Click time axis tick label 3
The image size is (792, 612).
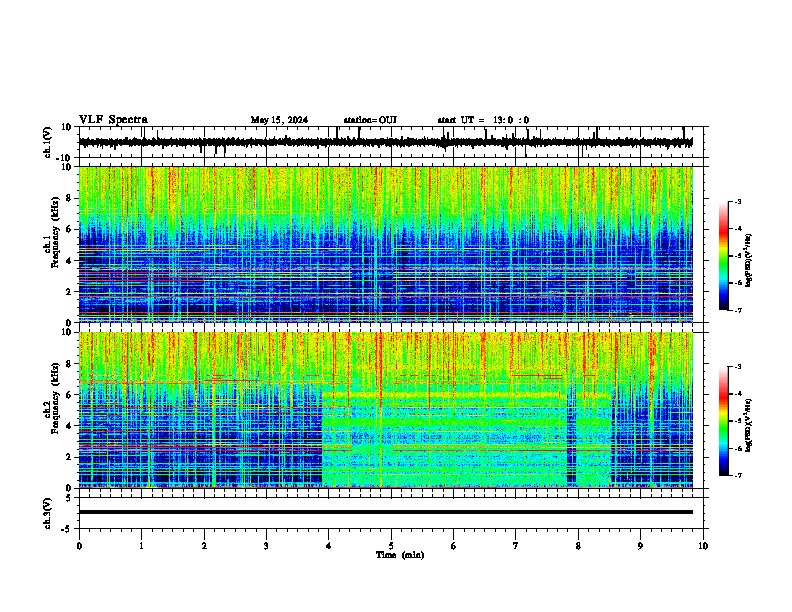point(266,546)
